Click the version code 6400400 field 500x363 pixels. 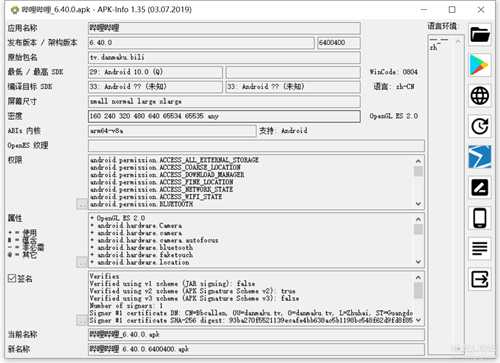339,43
